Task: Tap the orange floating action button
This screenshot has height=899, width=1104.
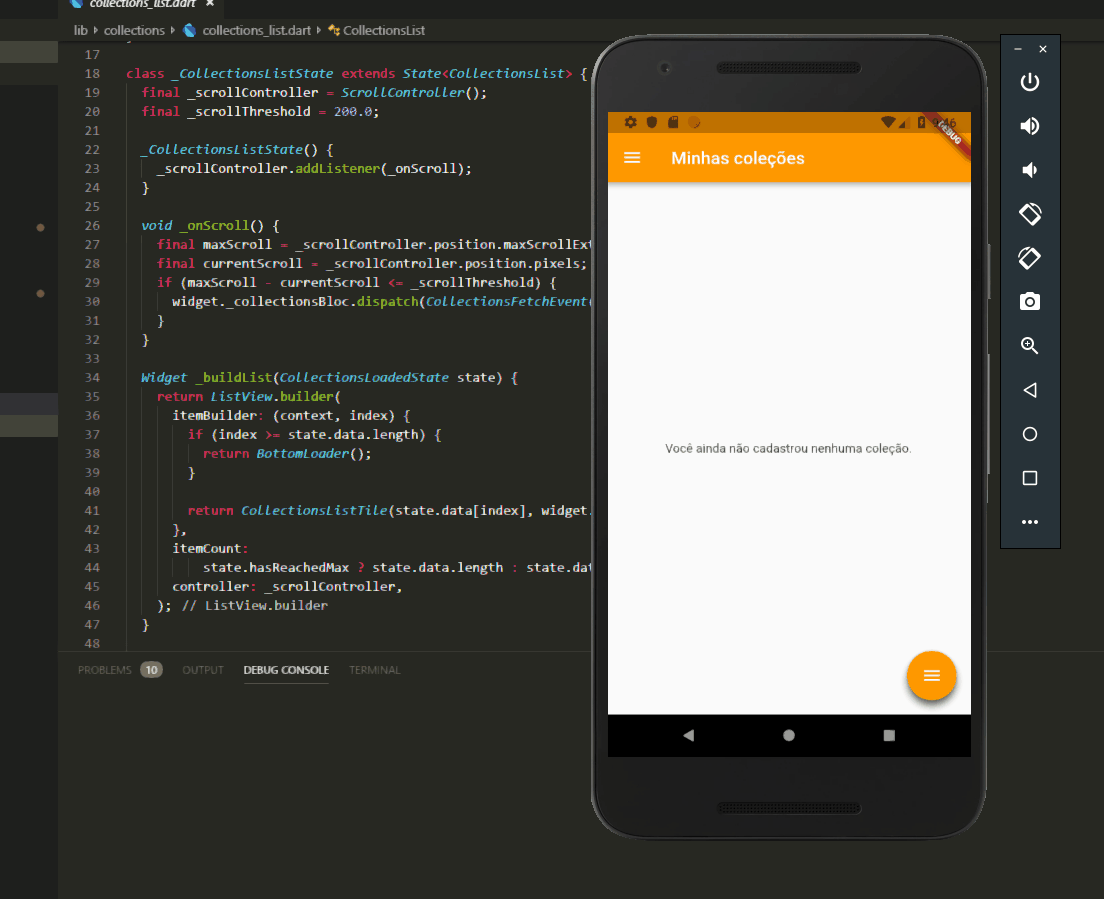Action: (931, 675)
